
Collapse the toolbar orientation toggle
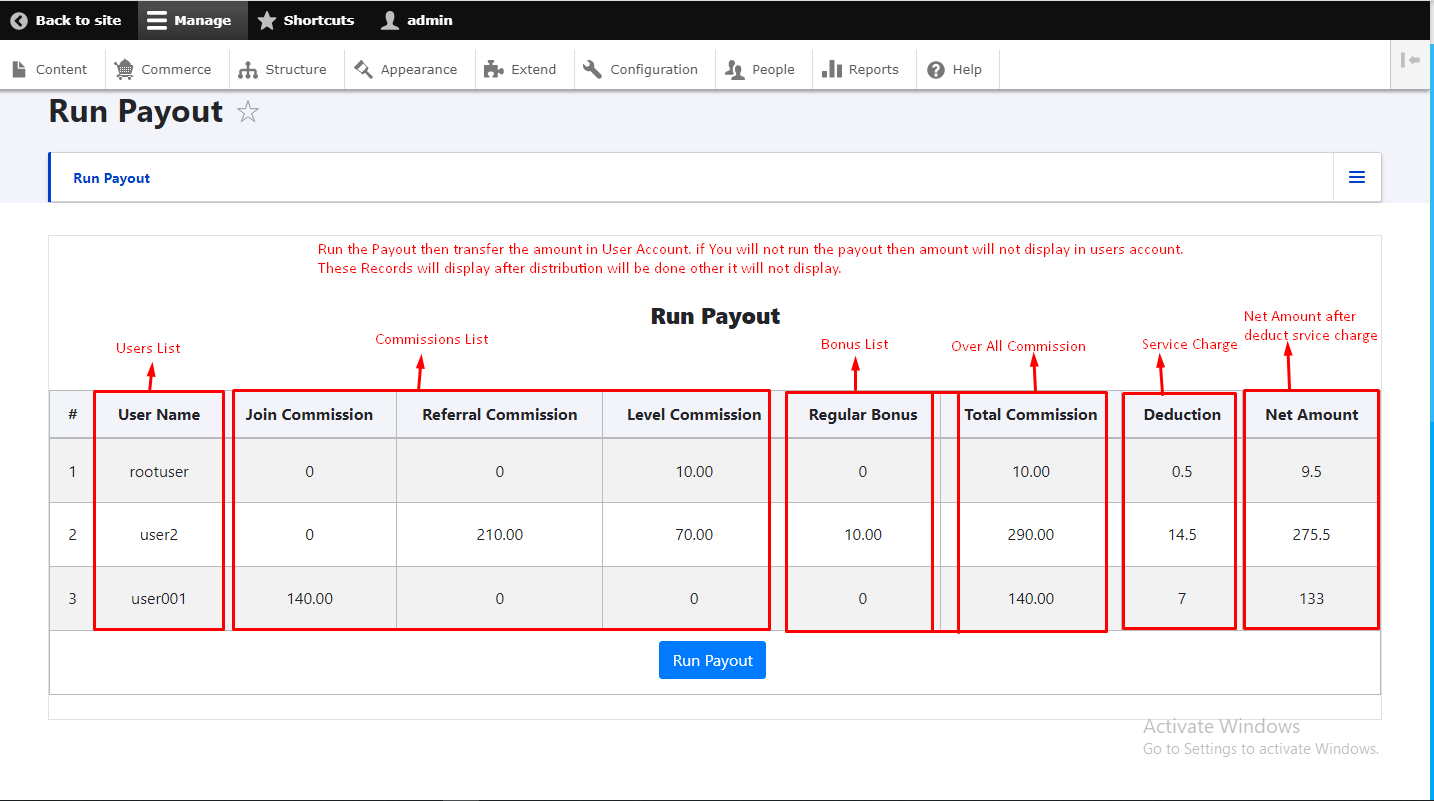(x=1410, y=60)
